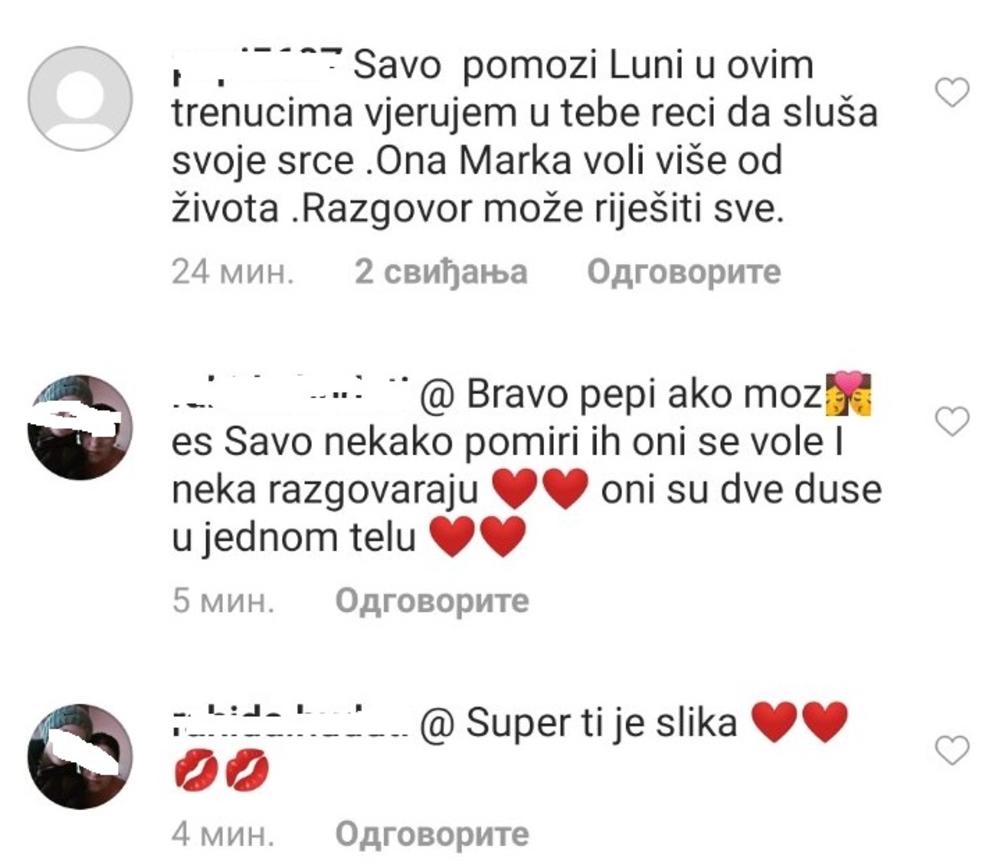Viewport: 1000px width, 864px height.
Task: Click the red lips kiss emojis
Action: click(221, 770)
